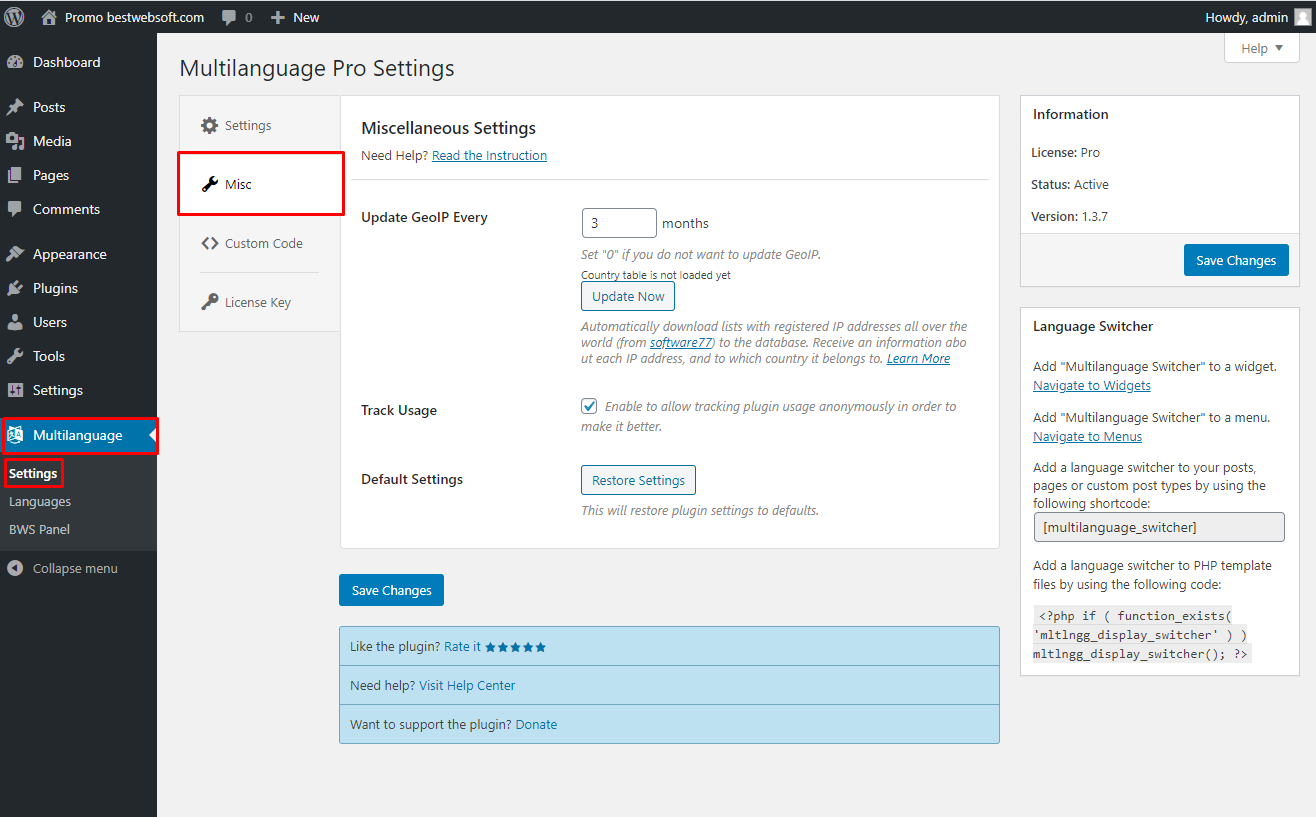The width and height of the screenshot is (1316, 817).
Task: Toggle the Track Usage checkbox
Action: click(x=589, y=406)
